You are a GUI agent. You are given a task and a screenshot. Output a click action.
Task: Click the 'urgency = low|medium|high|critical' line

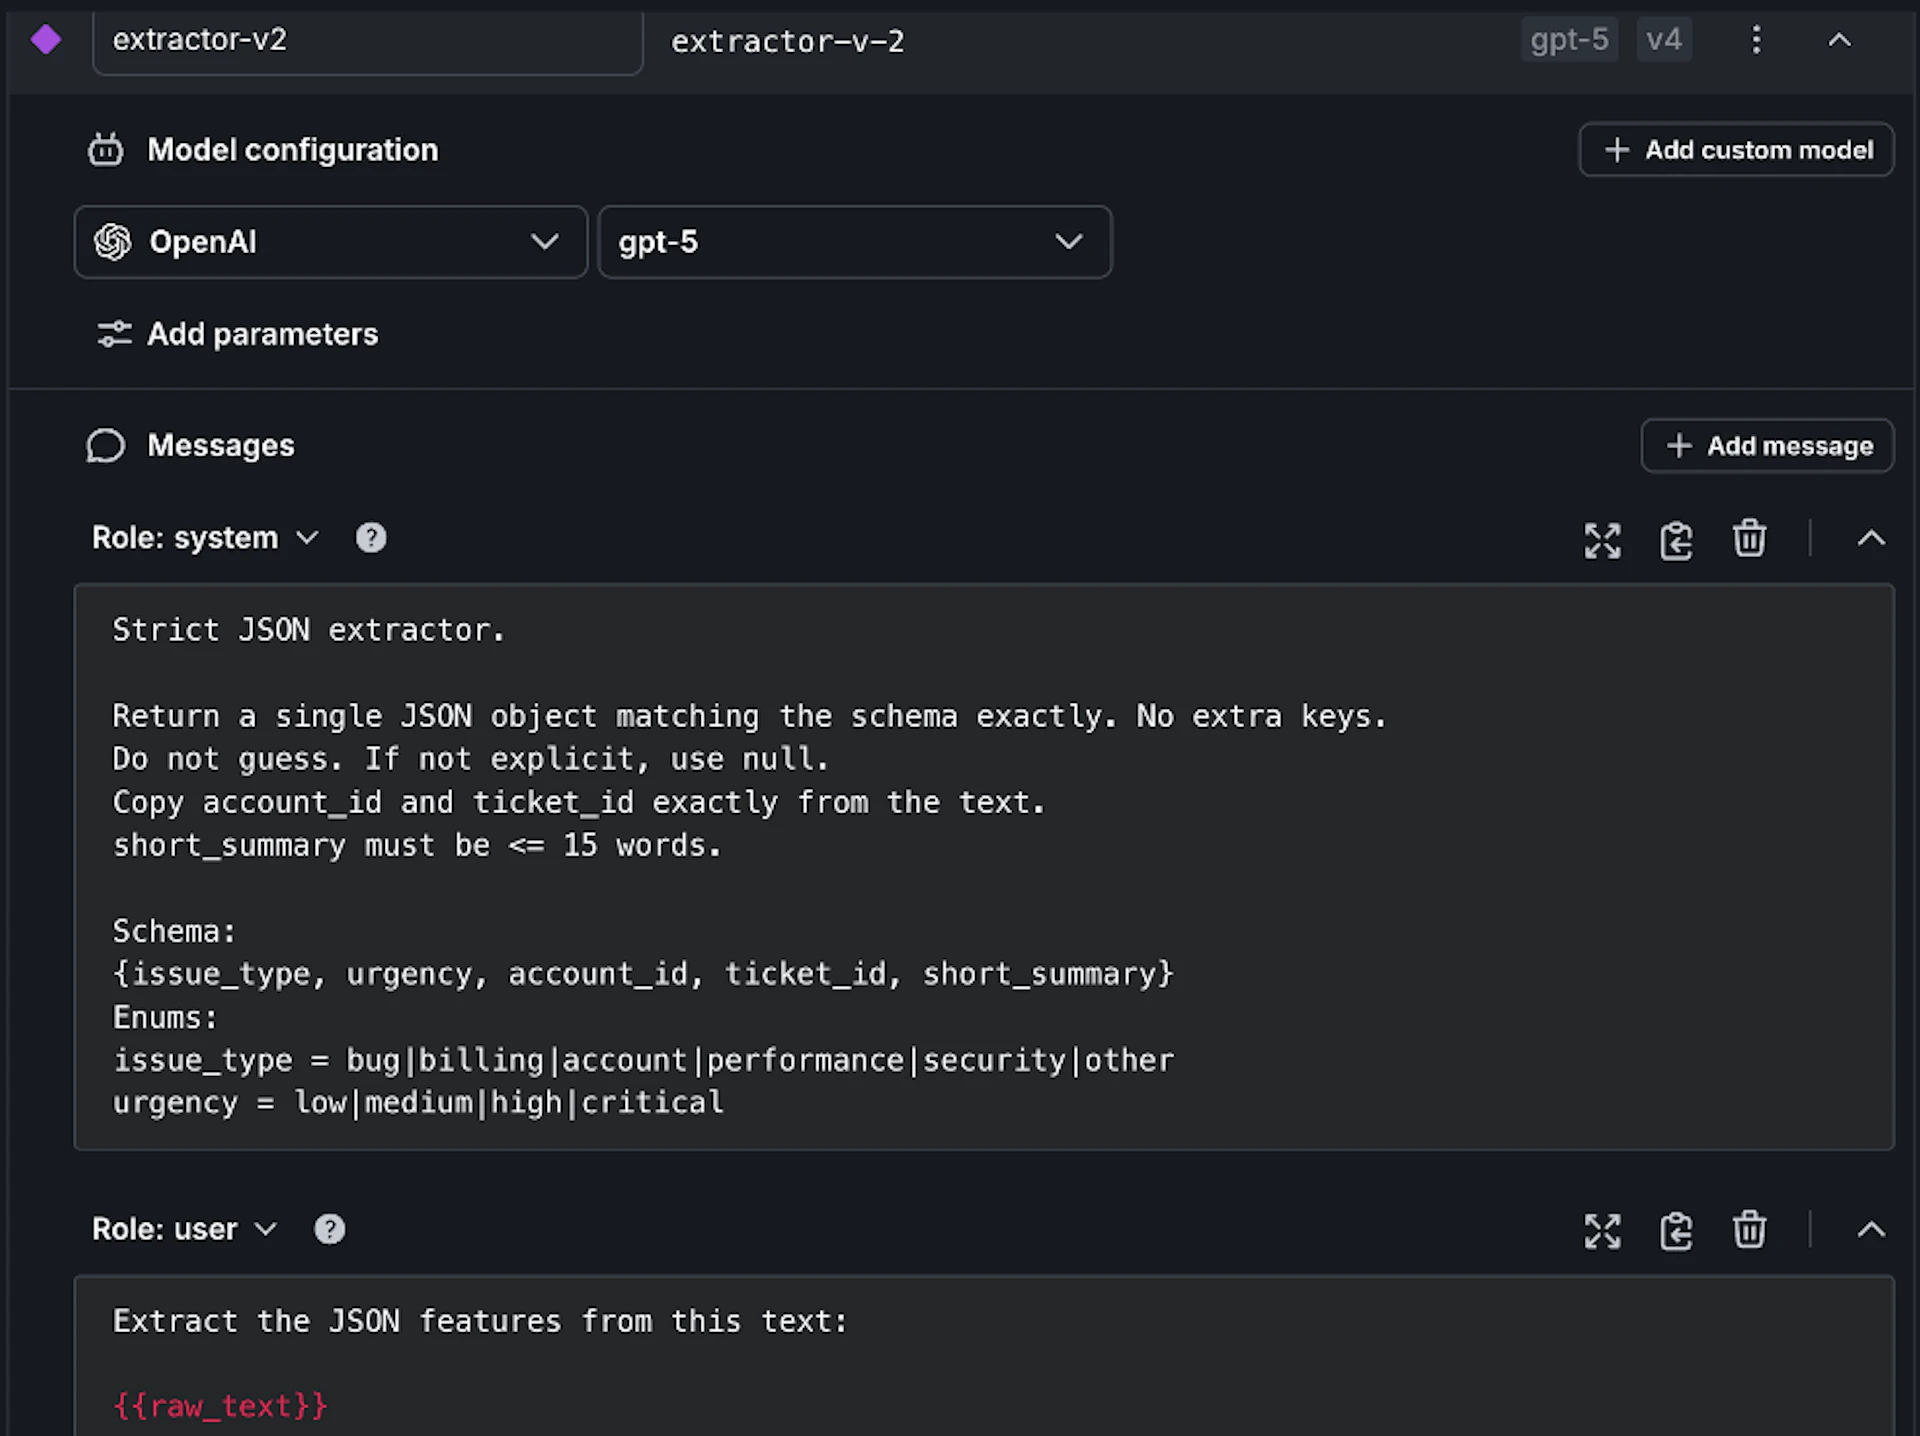click(x=418, y=1103)
